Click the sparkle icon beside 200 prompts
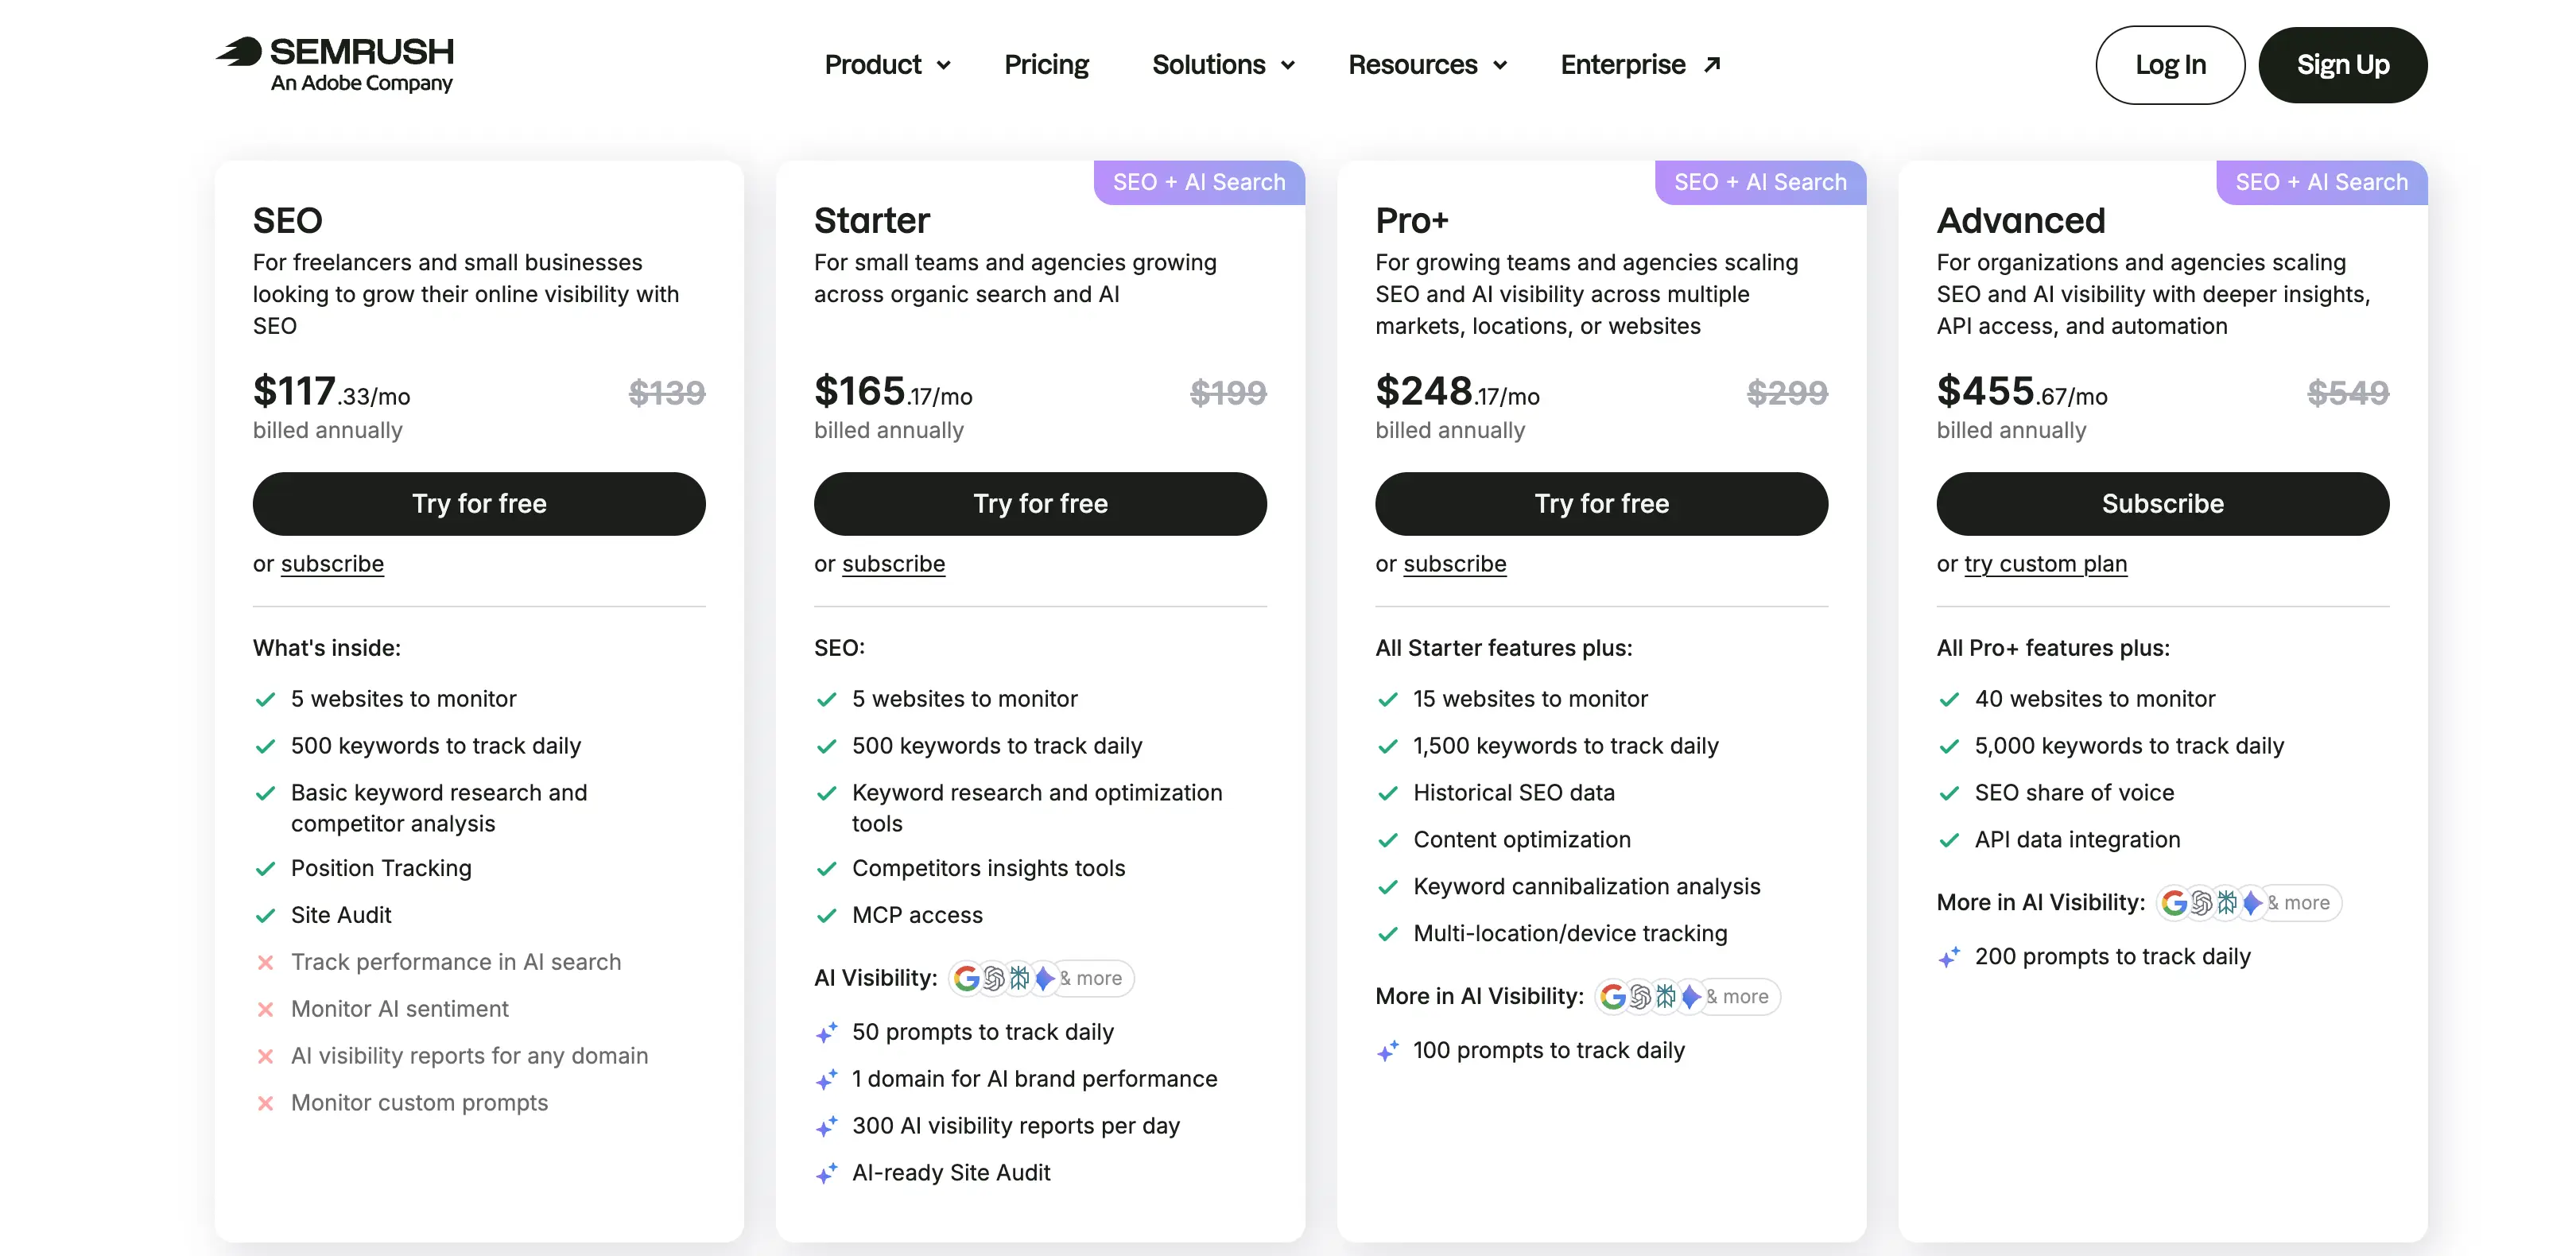 pyautogui.click(x=1949, y=957)
